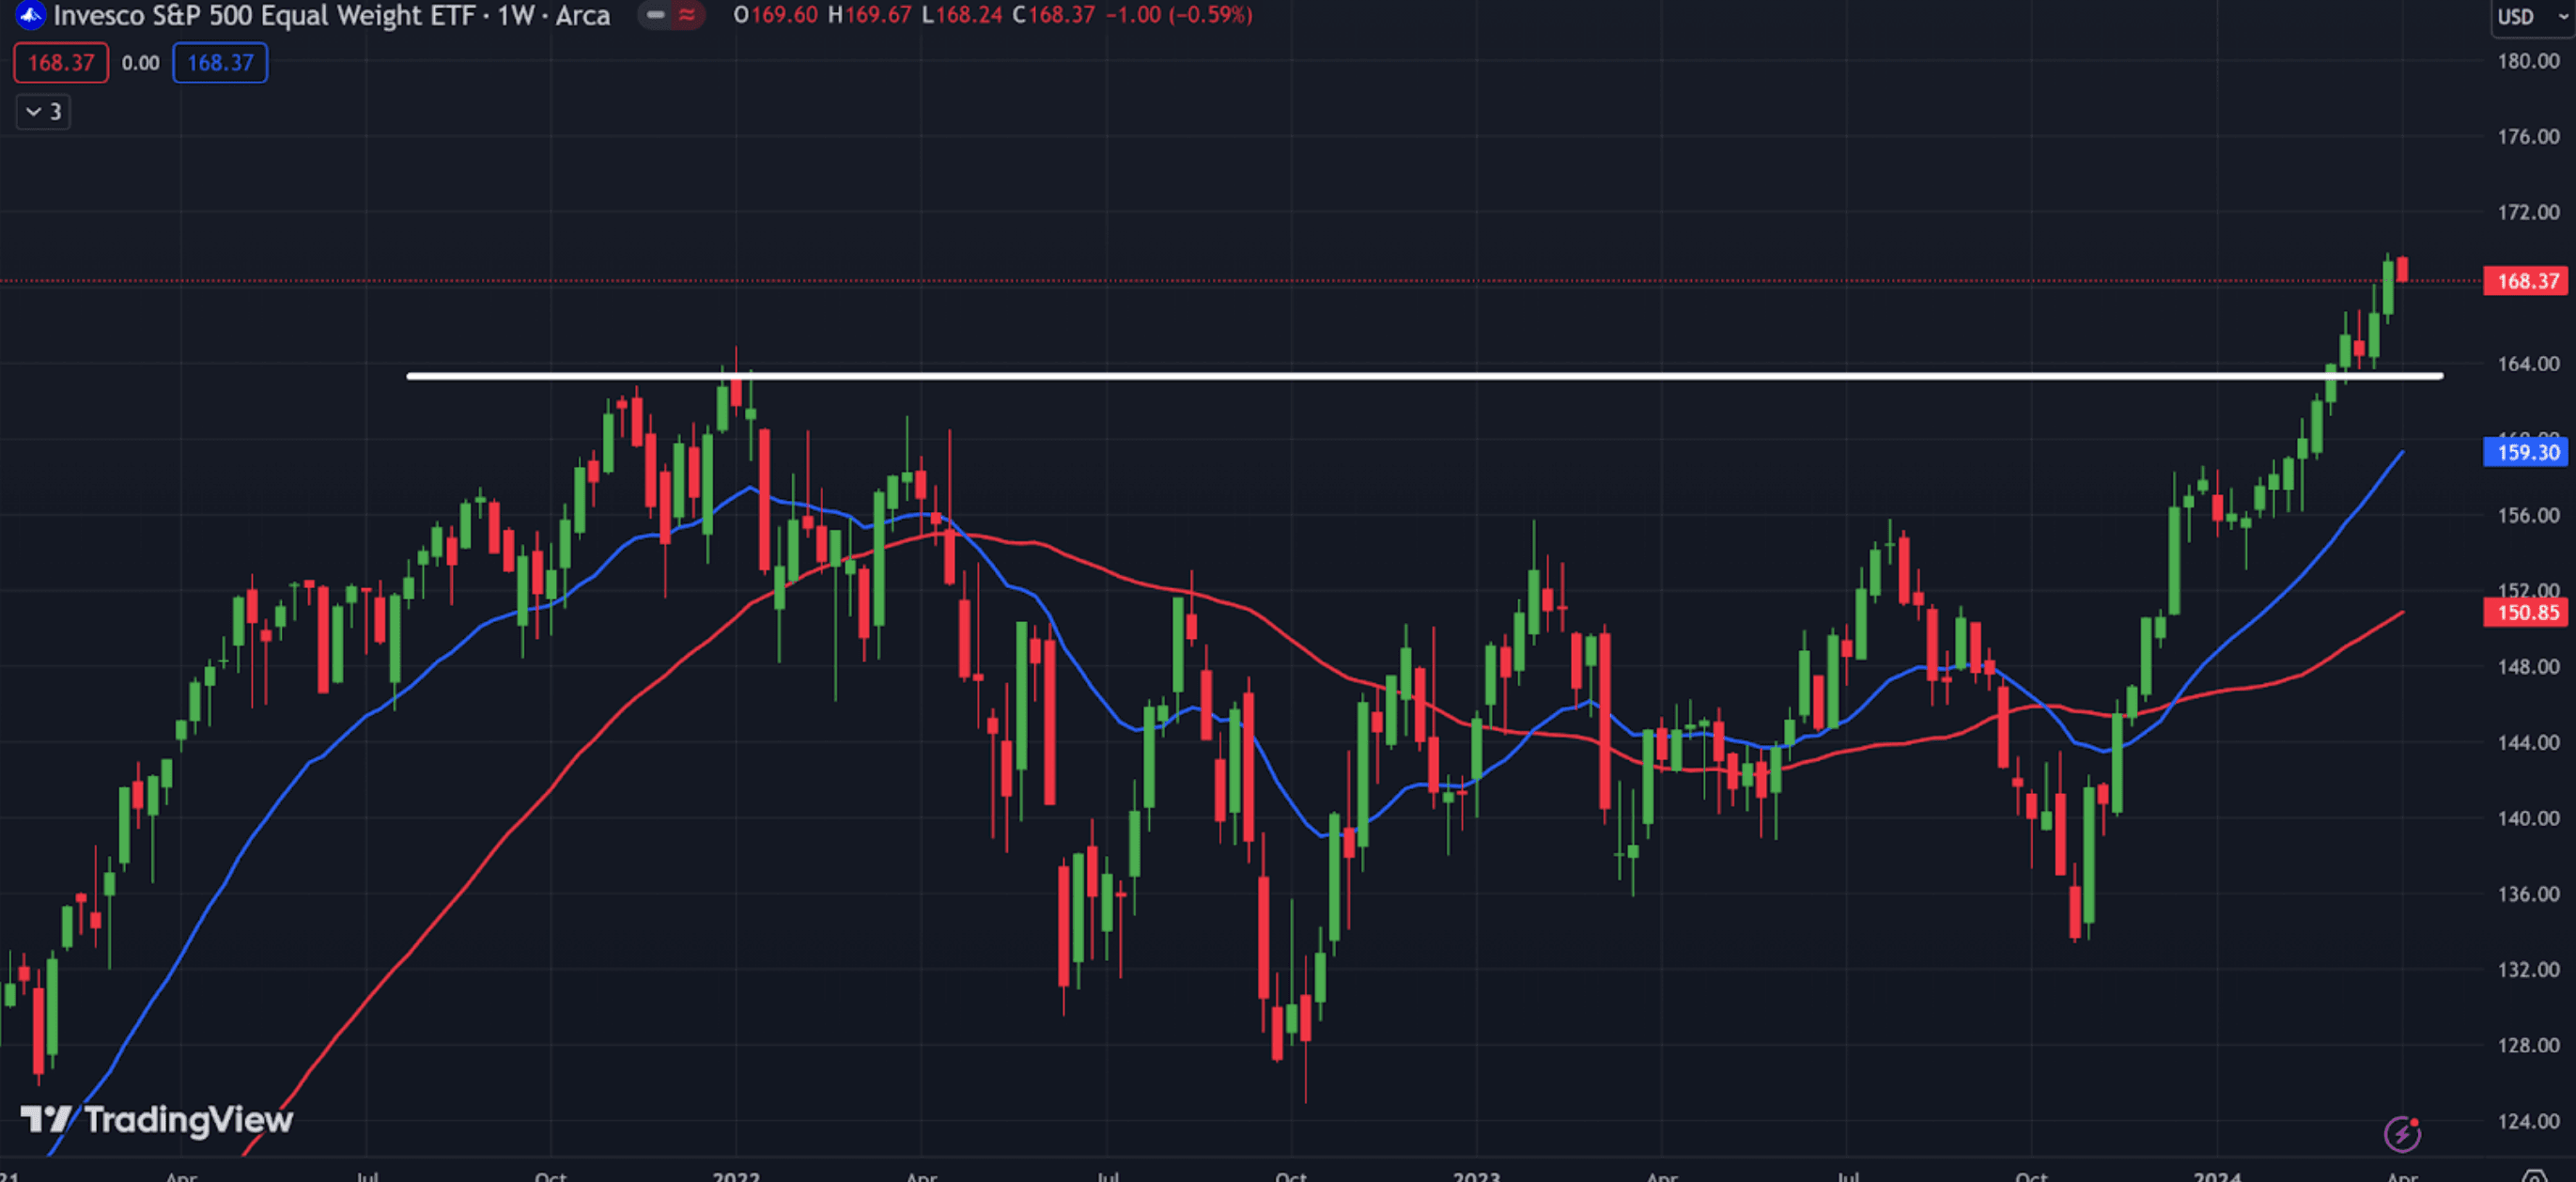Viewport: 2576px width, 1182px height.
Task: Click the purple lightning events icon
Action: click(x=2402, y=1133)
